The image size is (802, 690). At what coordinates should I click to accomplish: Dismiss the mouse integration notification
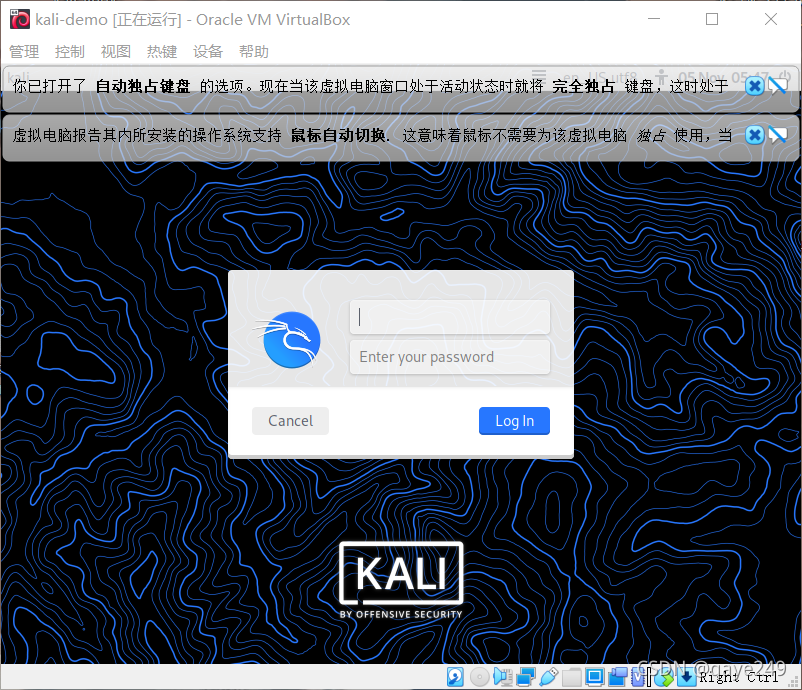point(754,135)
